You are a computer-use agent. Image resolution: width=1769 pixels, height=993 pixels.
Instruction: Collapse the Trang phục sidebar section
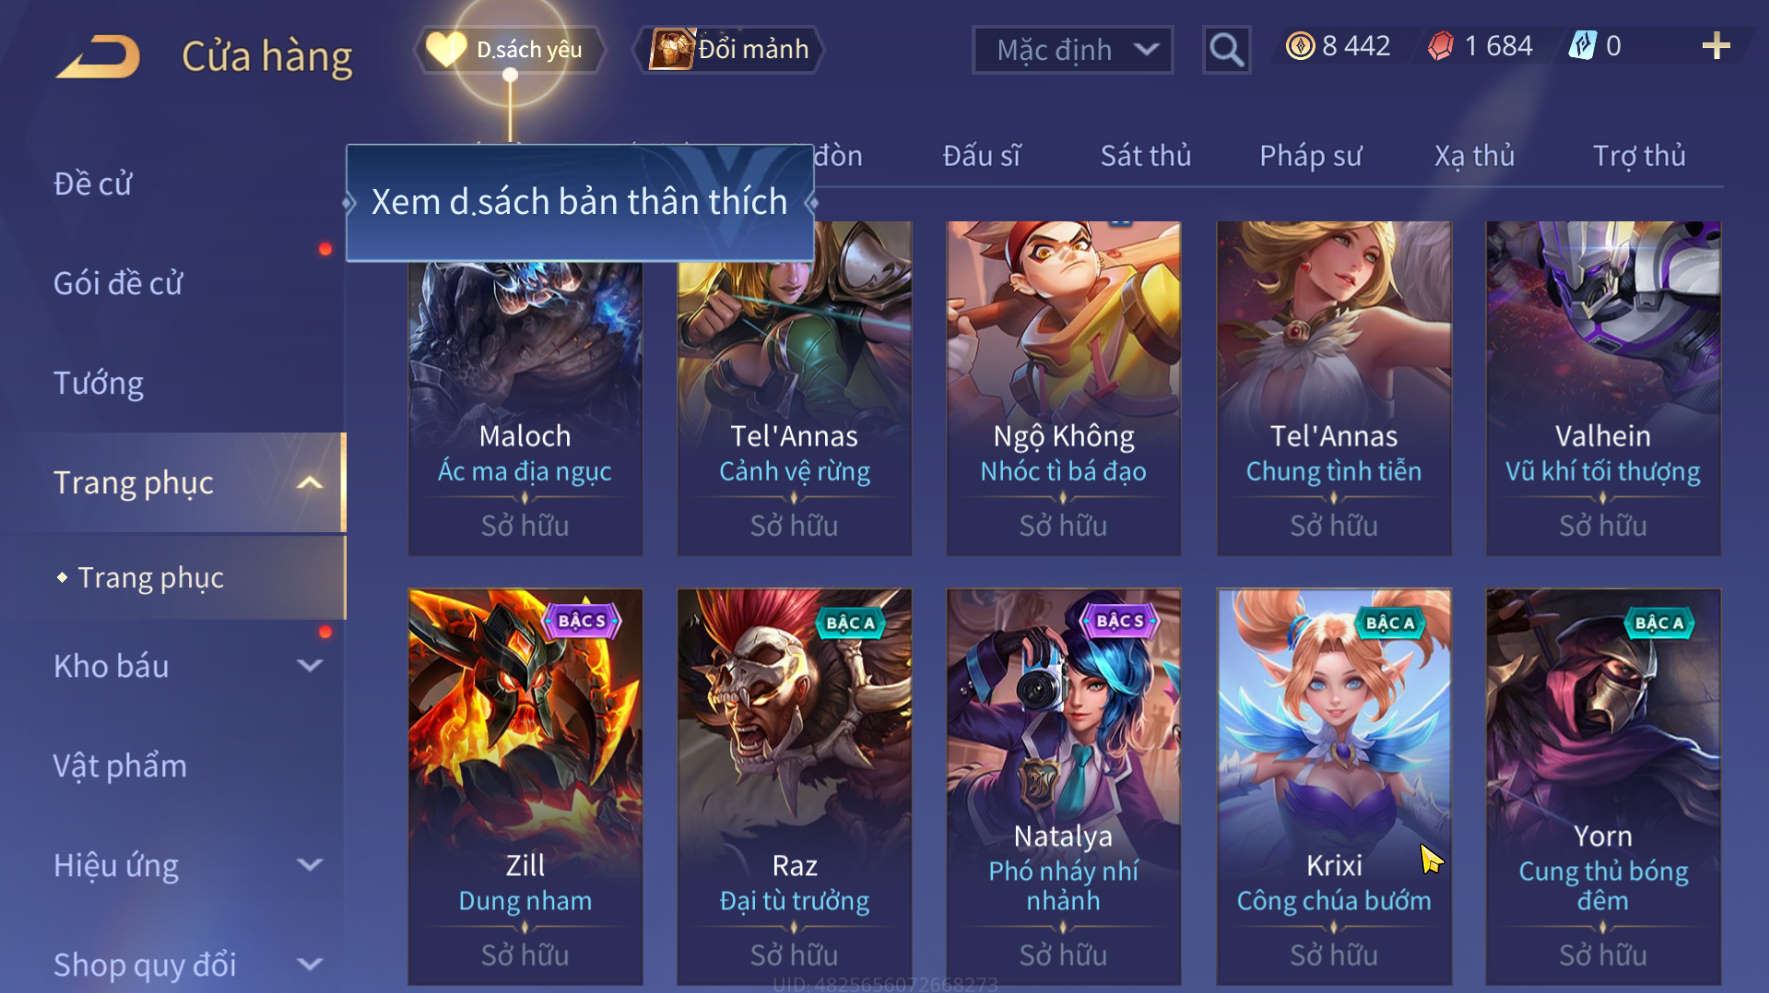tap(310, 483)
